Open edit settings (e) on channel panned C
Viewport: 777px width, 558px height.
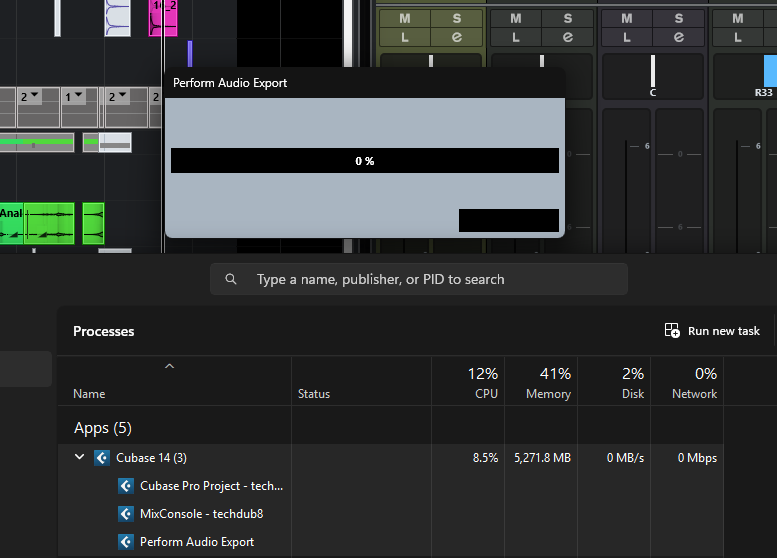point(678,37)
